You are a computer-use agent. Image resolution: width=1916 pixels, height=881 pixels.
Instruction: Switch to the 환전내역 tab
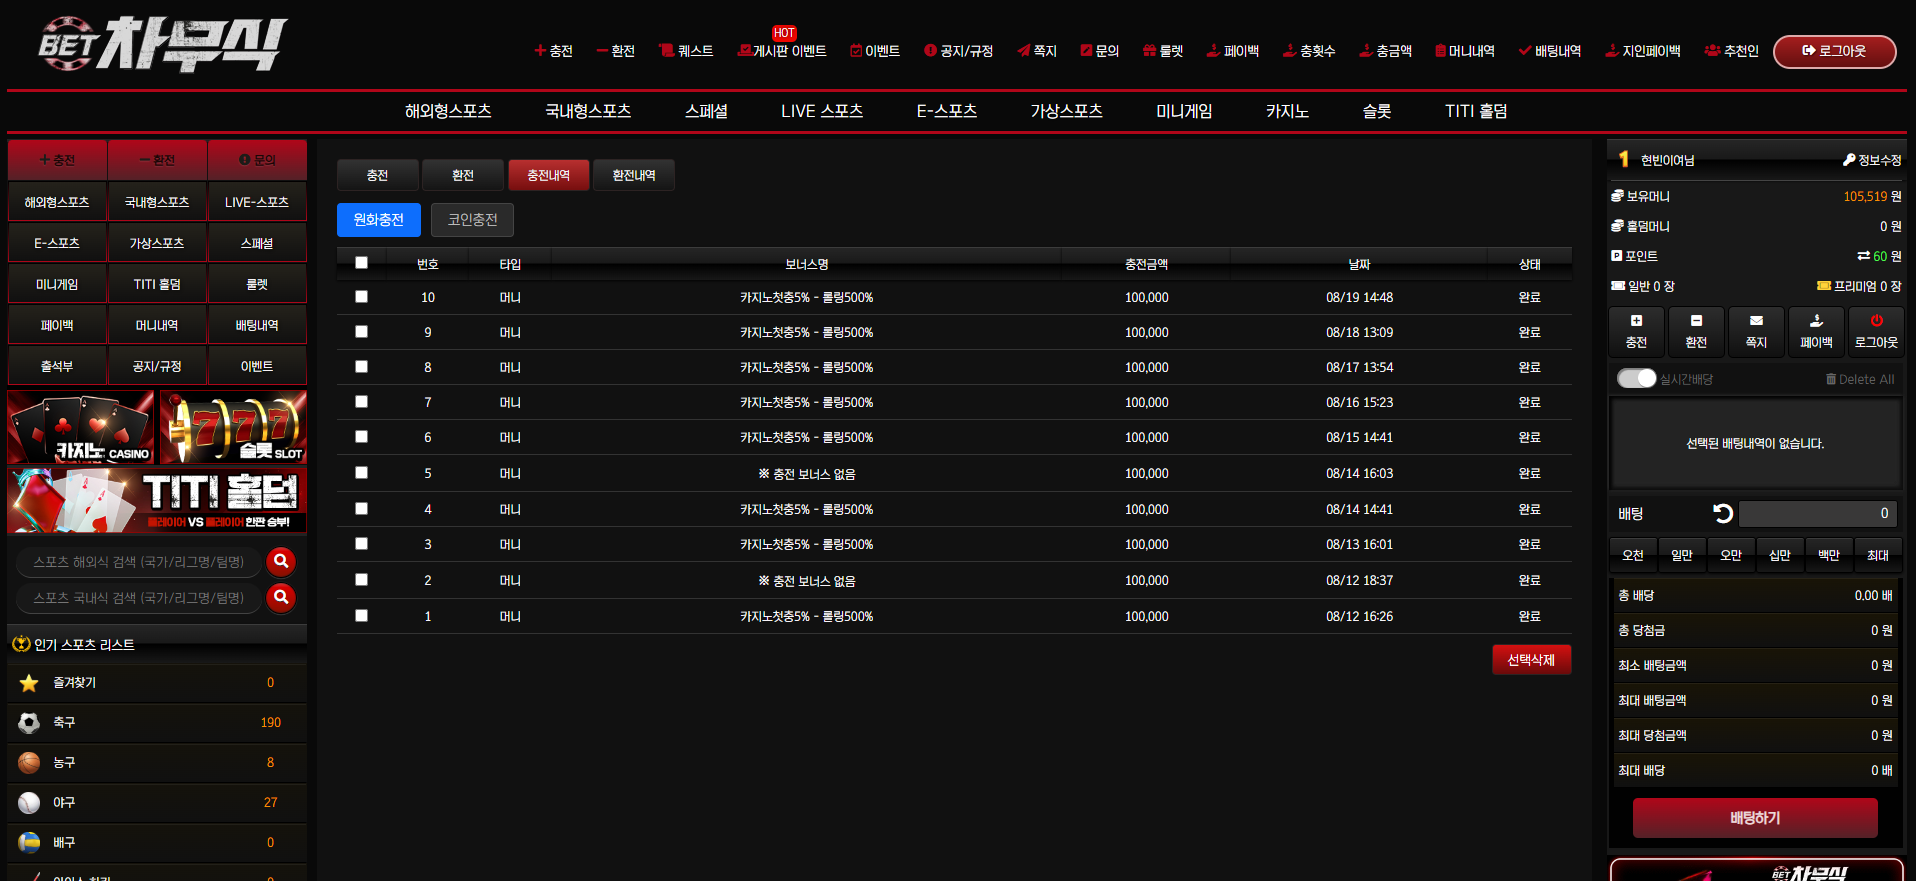(x=634, y=175)
